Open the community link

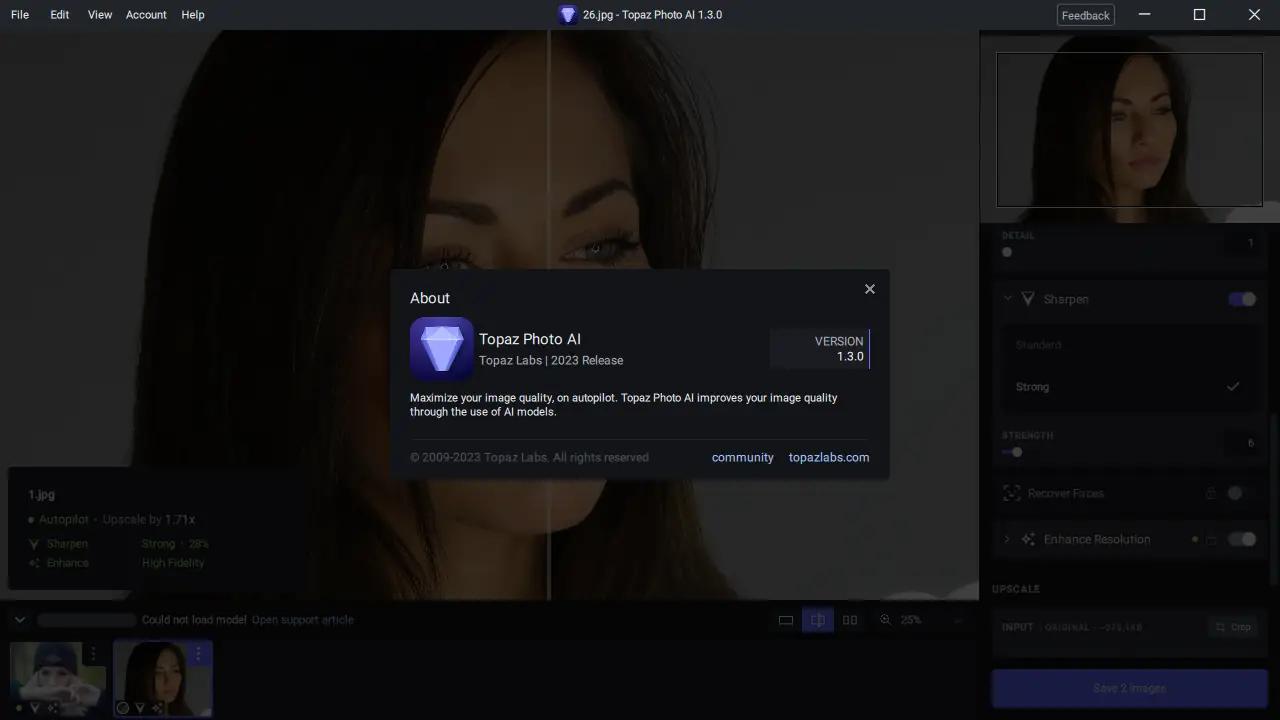click(x=743, y=457)
